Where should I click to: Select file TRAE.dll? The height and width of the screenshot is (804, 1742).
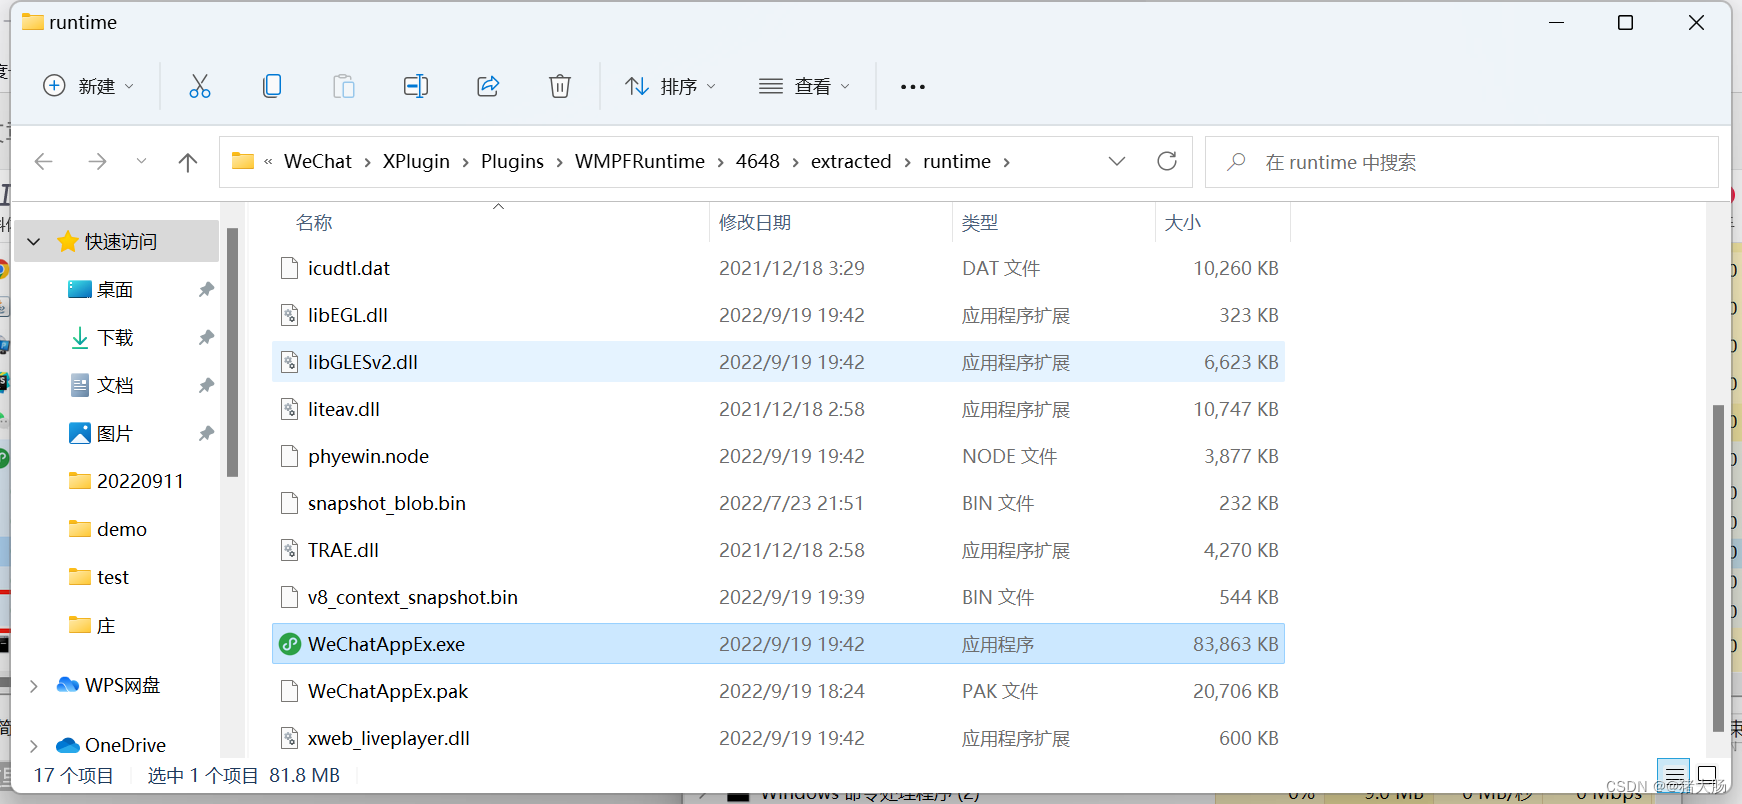778,550
